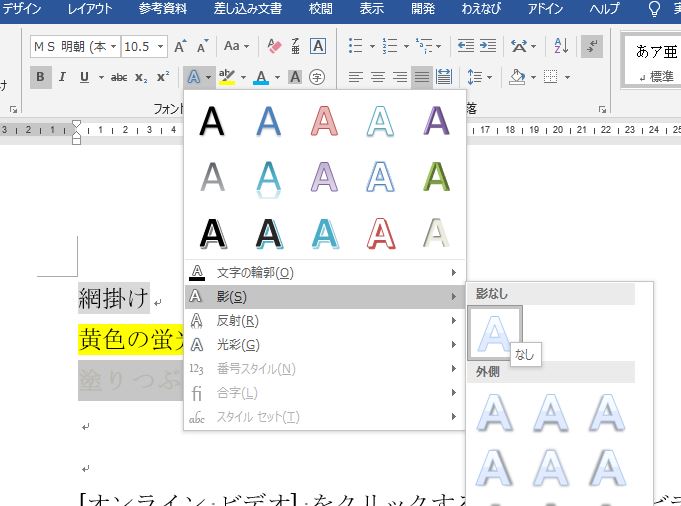
Task: Click the Text Effects A icon
Action: (194, 77)
